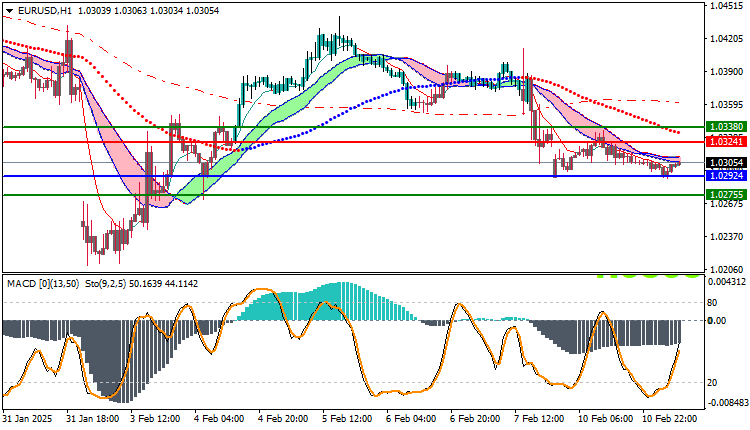Click the 1.03595 price scale value
750x430 pixels.
(x=727, y=104)
